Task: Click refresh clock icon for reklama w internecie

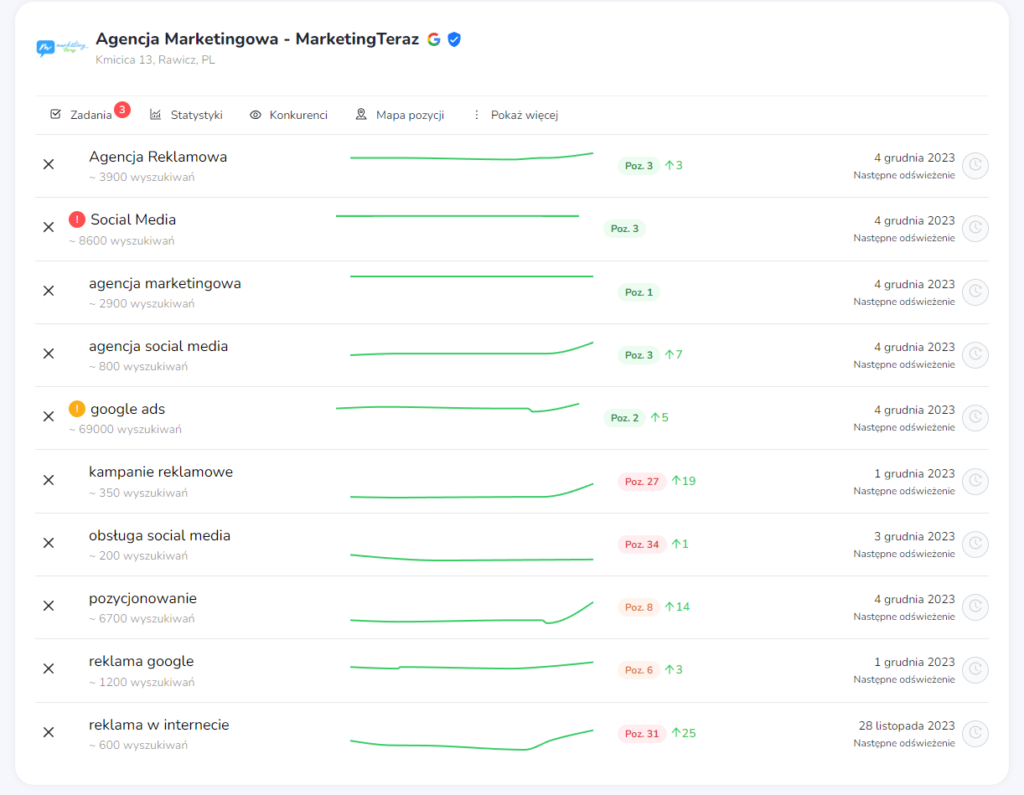Action: pyautogui.click(x=975, y=734)
